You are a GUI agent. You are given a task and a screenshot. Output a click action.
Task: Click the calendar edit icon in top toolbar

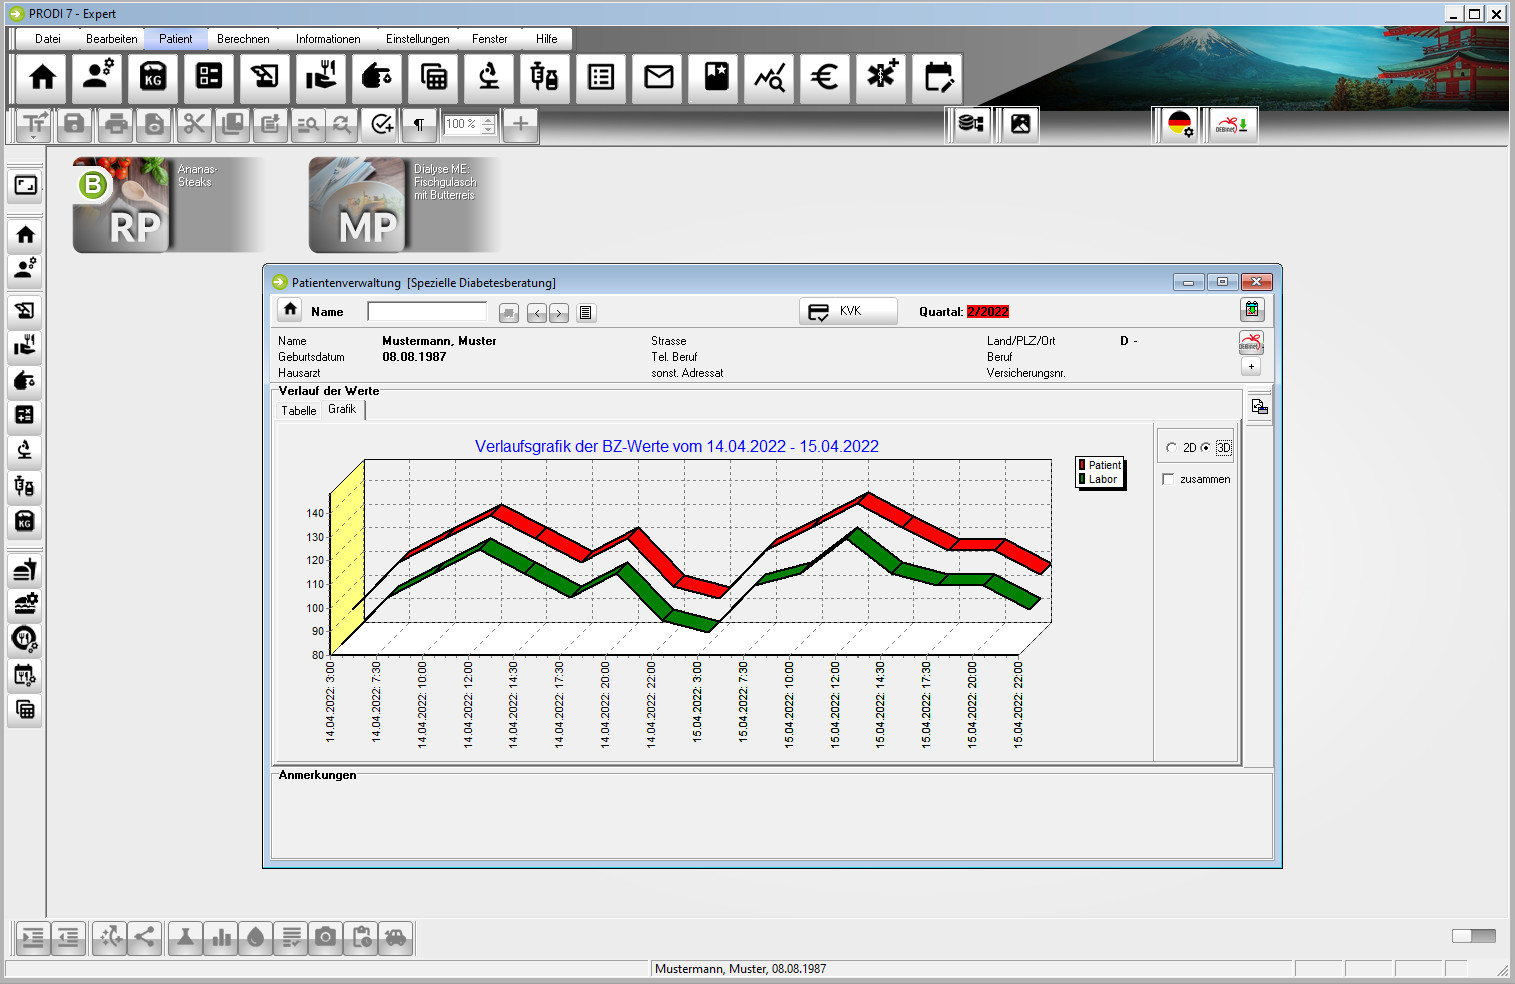tap(938, 77)
